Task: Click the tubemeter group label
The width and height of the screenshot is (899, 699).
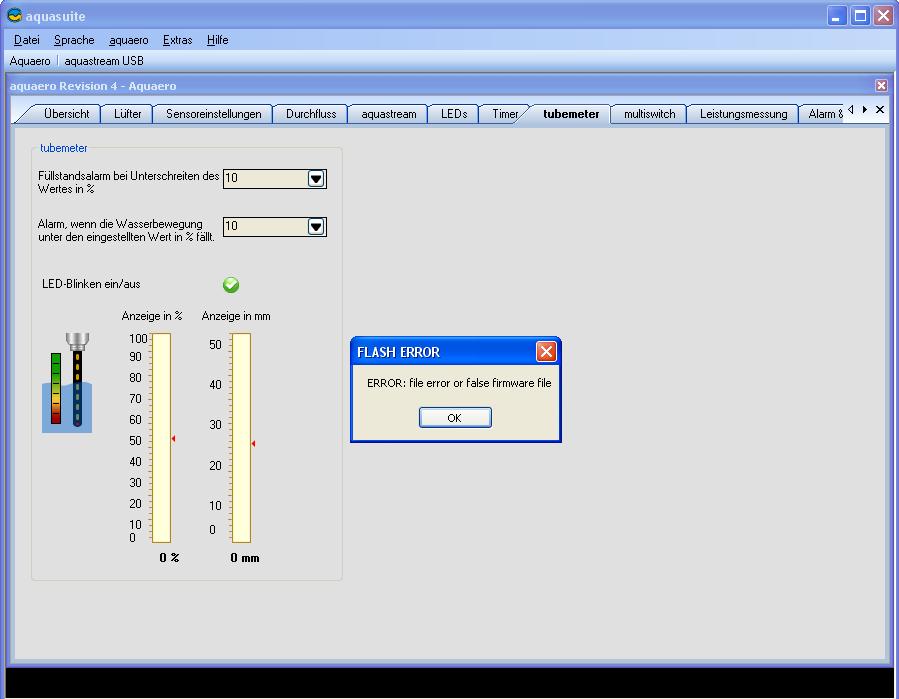Action: pos(64,148)
